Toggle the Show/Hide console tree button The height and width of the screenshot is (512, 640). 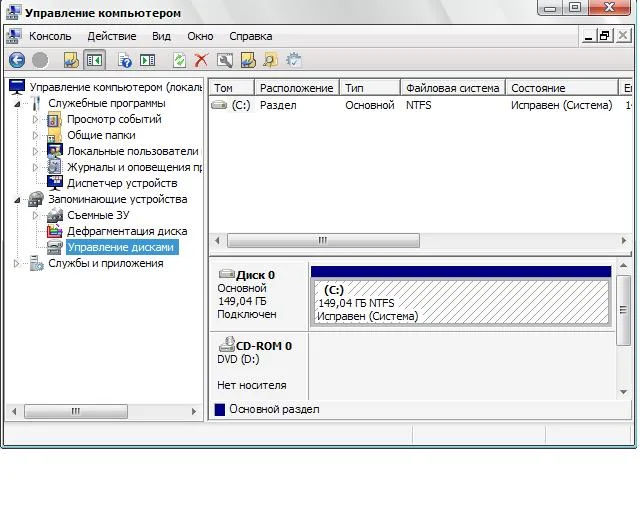tap(94, 60)
